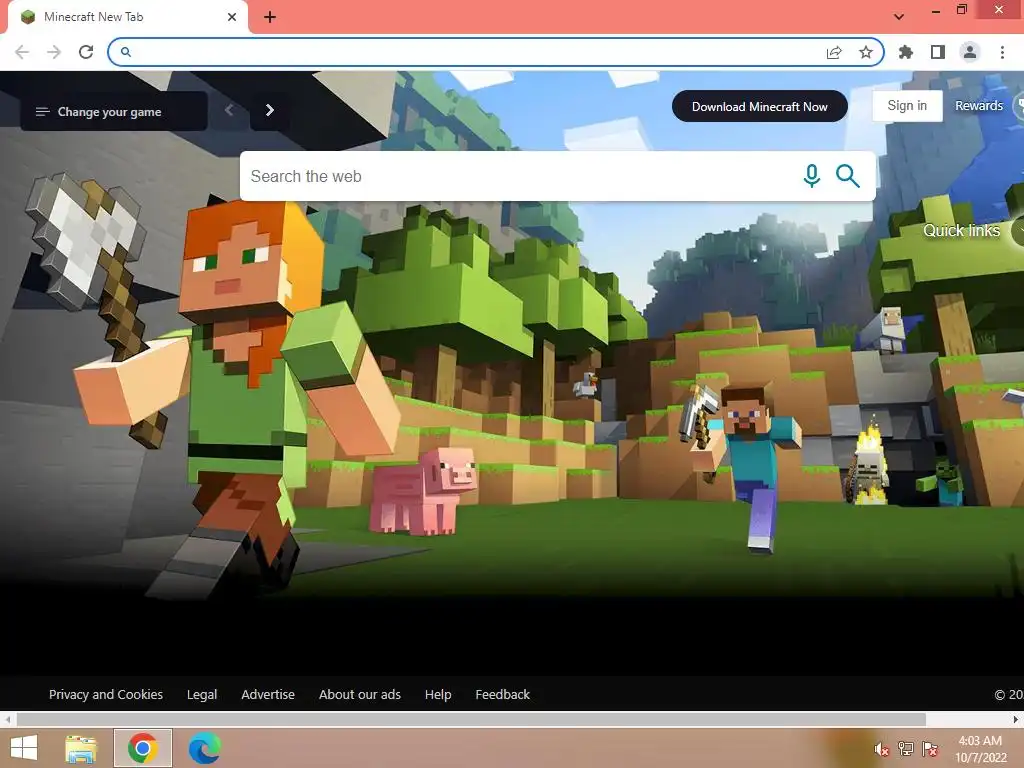This screenshot has width=1024, height=768.
Task: Open the Rewards link
Action: point(979,106)
